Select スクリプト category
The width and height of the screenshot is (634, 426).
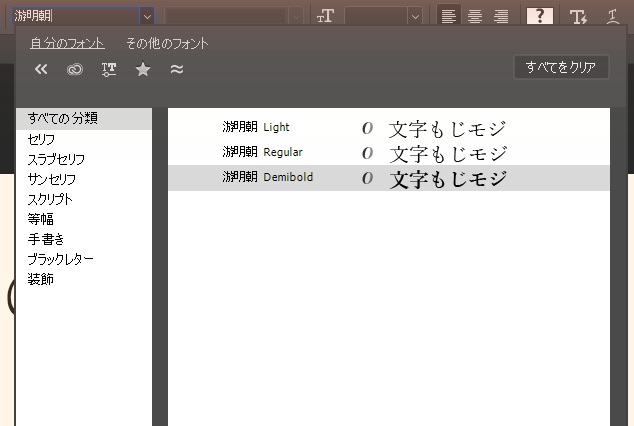(x=84, y=199)
